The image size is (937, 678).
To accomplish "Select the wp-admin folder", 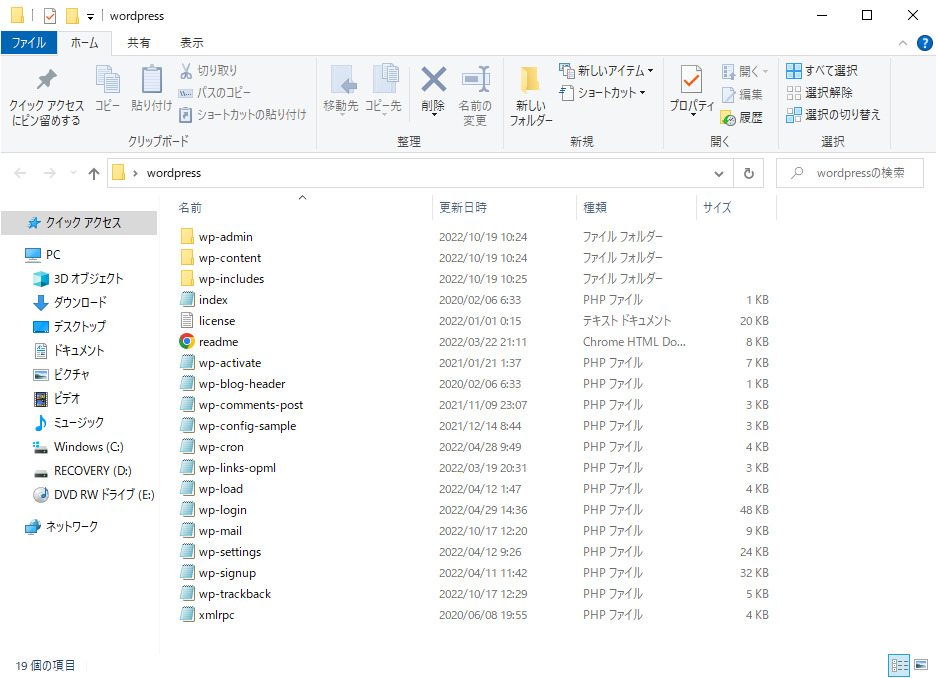I will [225, 237].
